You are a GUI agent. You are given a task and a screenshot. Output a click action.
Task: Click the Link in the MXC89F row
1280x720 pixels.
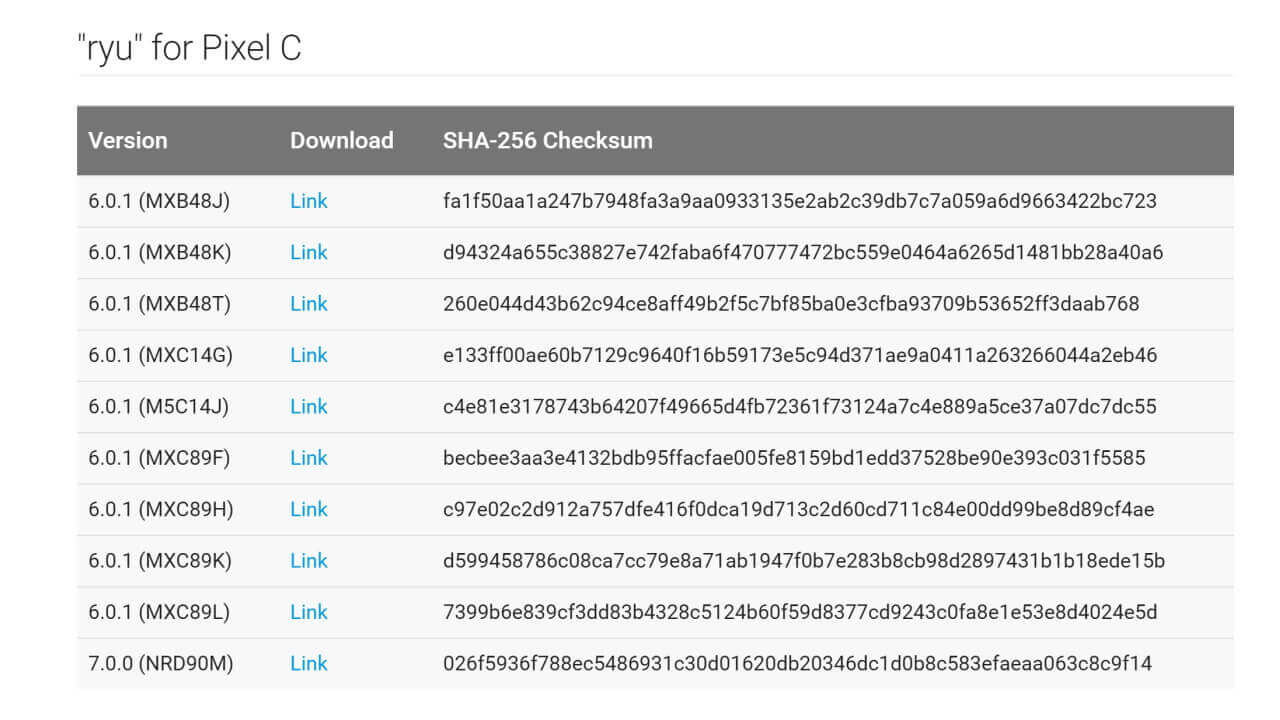click(308, 458)
